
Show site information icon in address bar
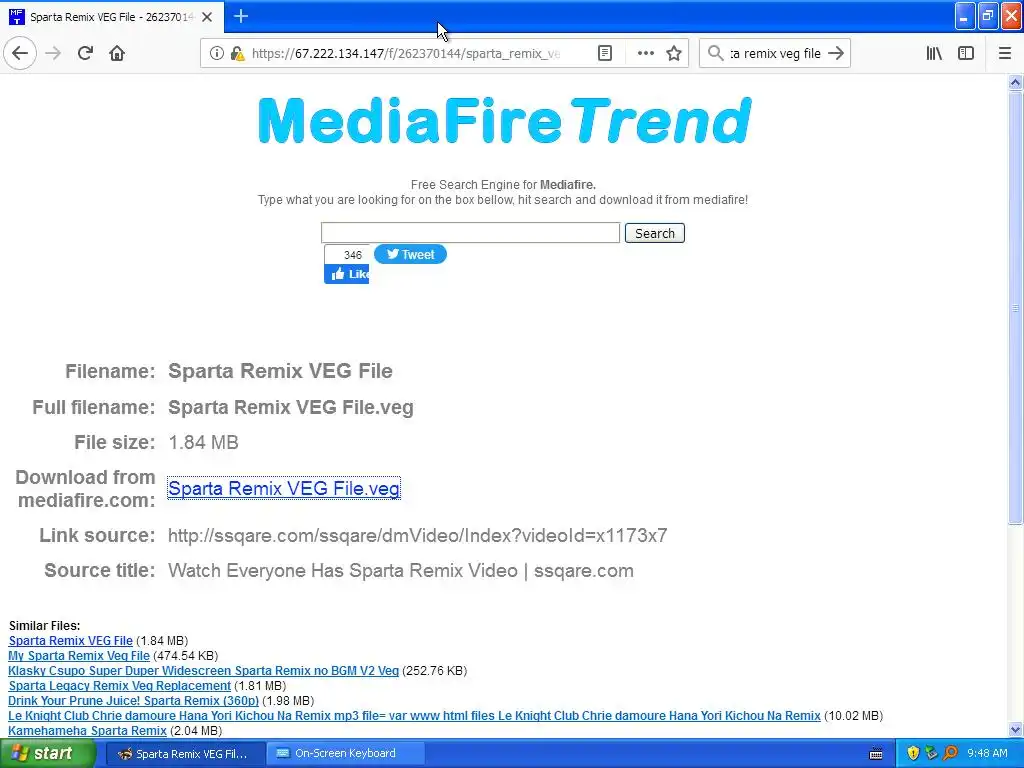coord(216,54)
